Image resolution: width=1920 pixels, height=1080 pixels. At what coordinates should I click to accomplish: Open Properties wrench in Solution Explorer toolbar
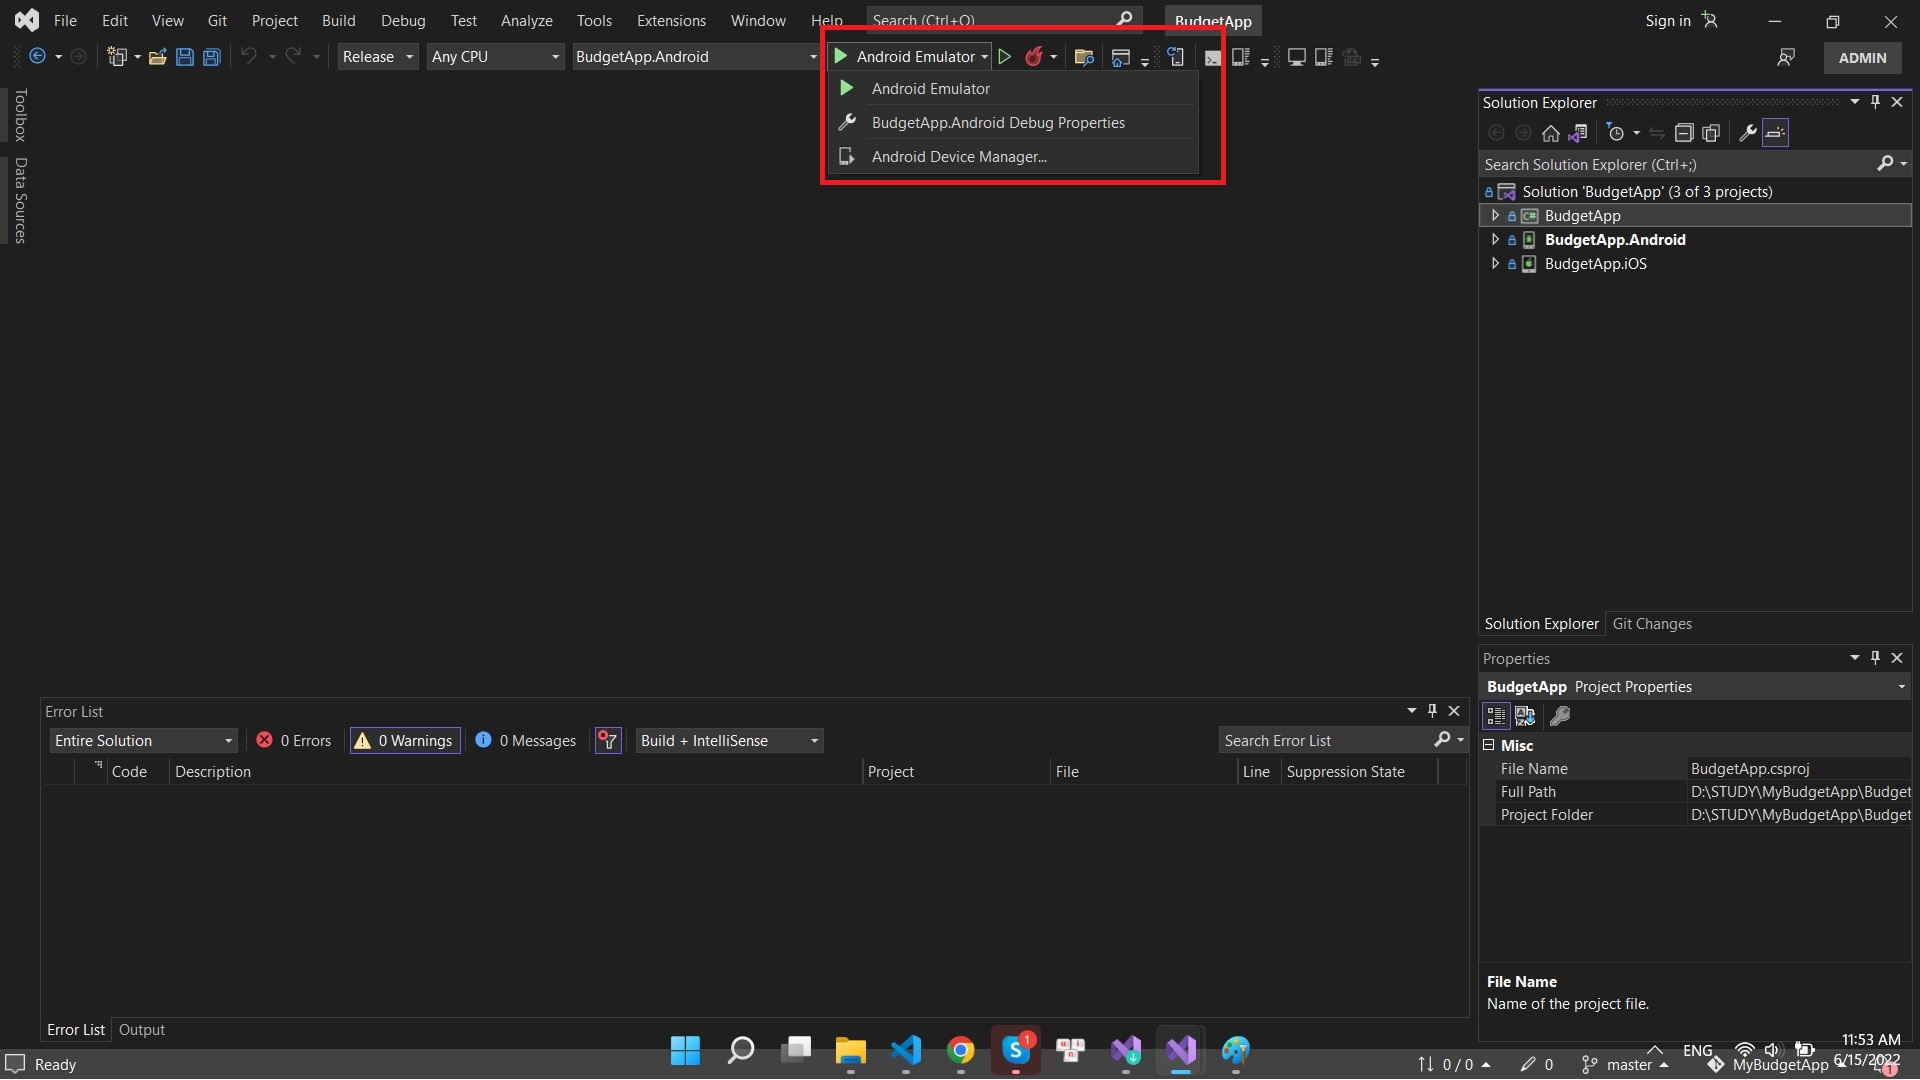point(1747,133)
